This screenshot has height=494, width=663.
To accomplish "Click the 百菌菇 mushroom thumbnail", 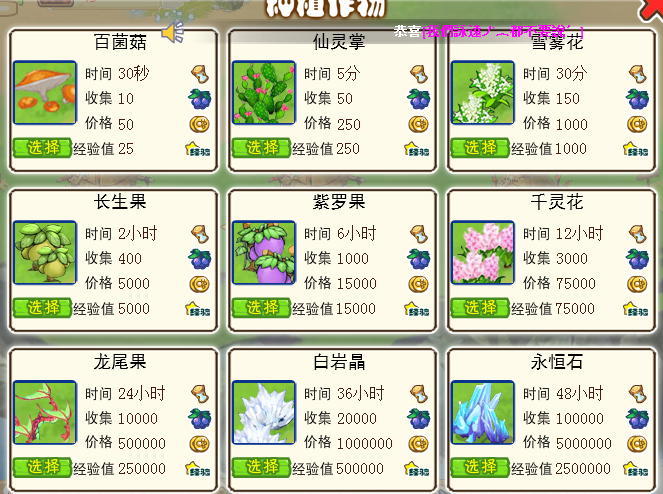I will [45, 93].
